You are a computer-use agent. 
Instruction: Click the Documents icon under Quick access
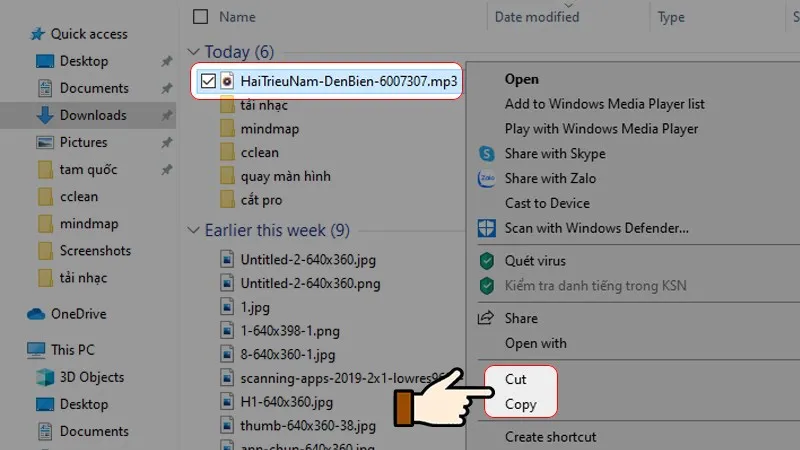tap(45, 88)
